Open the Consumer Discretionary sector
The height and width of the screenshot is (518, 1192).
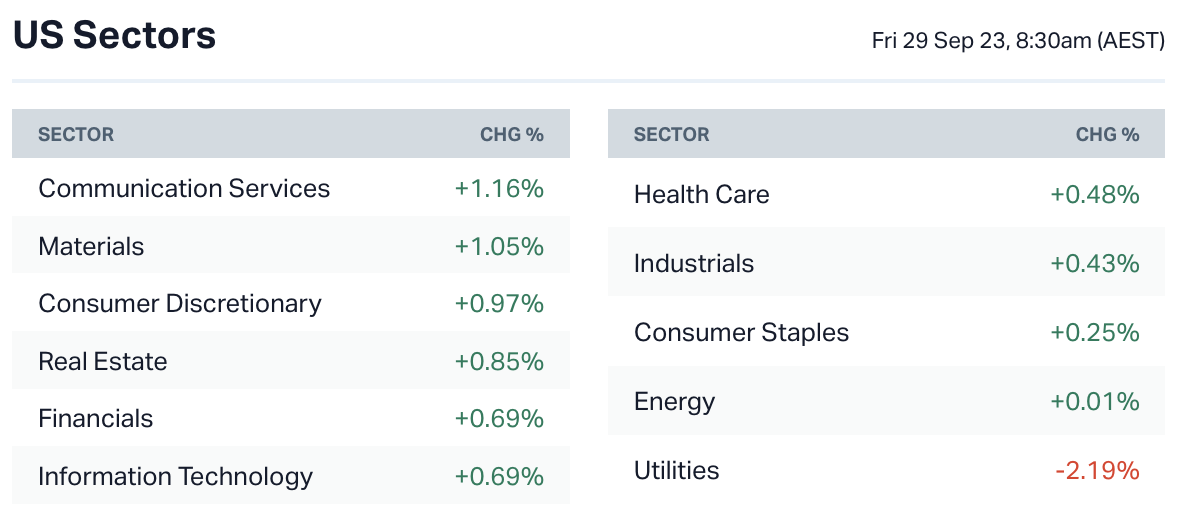pyautogui.click(x=180, y=304)
